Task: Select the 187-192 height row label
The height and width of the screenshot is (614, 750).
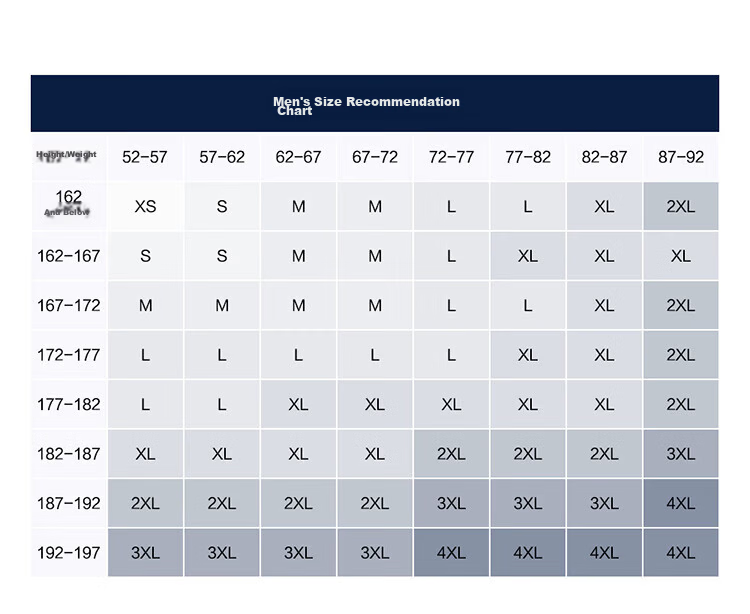Action: point(69,504)
